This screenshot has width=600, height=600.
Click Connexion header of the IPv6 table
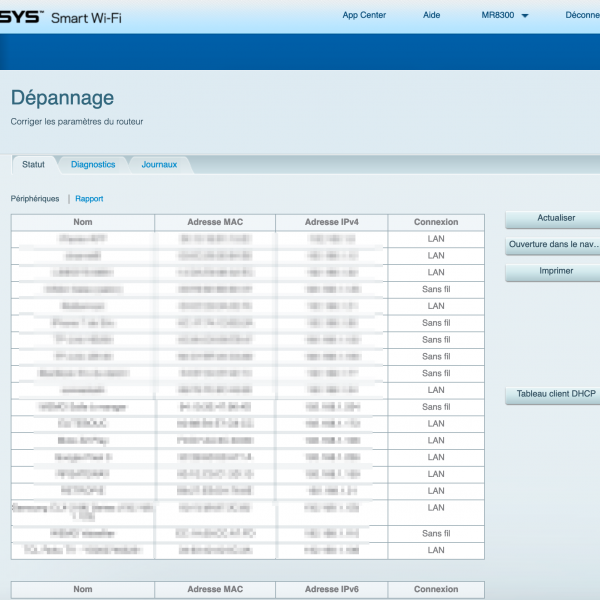(x=435, y=590)
